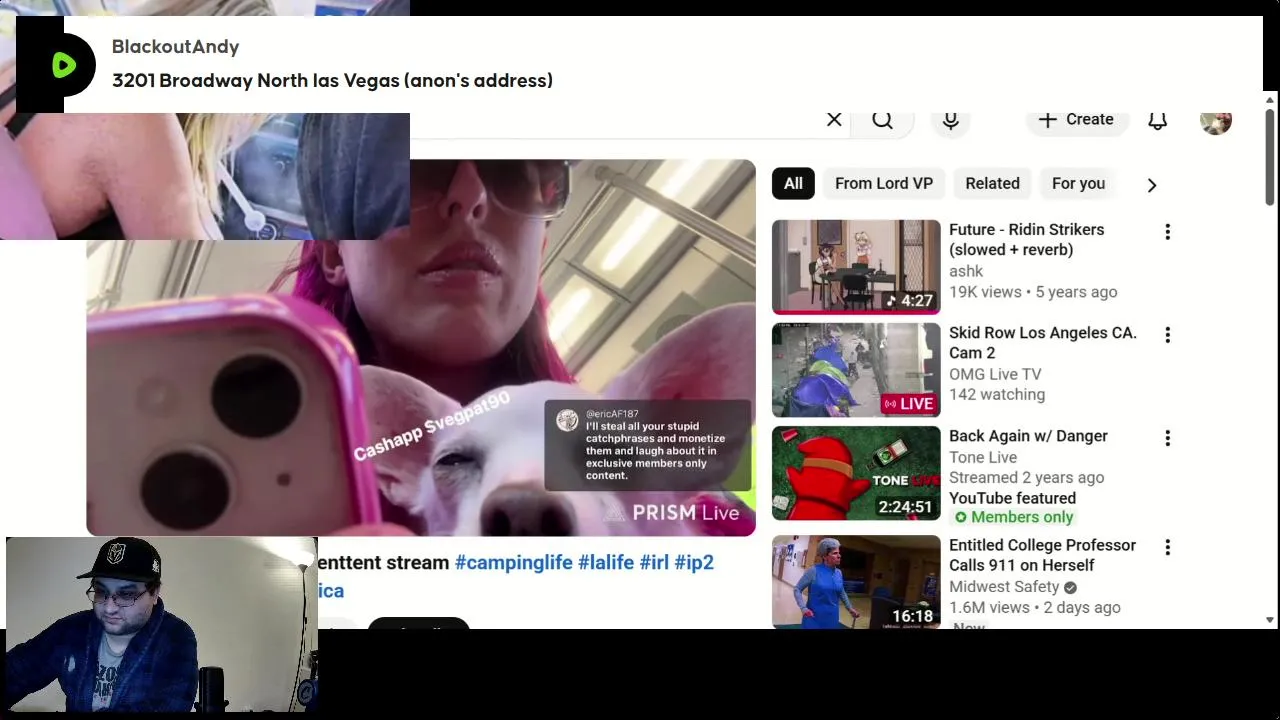Open options menu for Entitled College Professor
Image resolution: width=1280 pixels, height=720 pixels.
(1167, 547)
